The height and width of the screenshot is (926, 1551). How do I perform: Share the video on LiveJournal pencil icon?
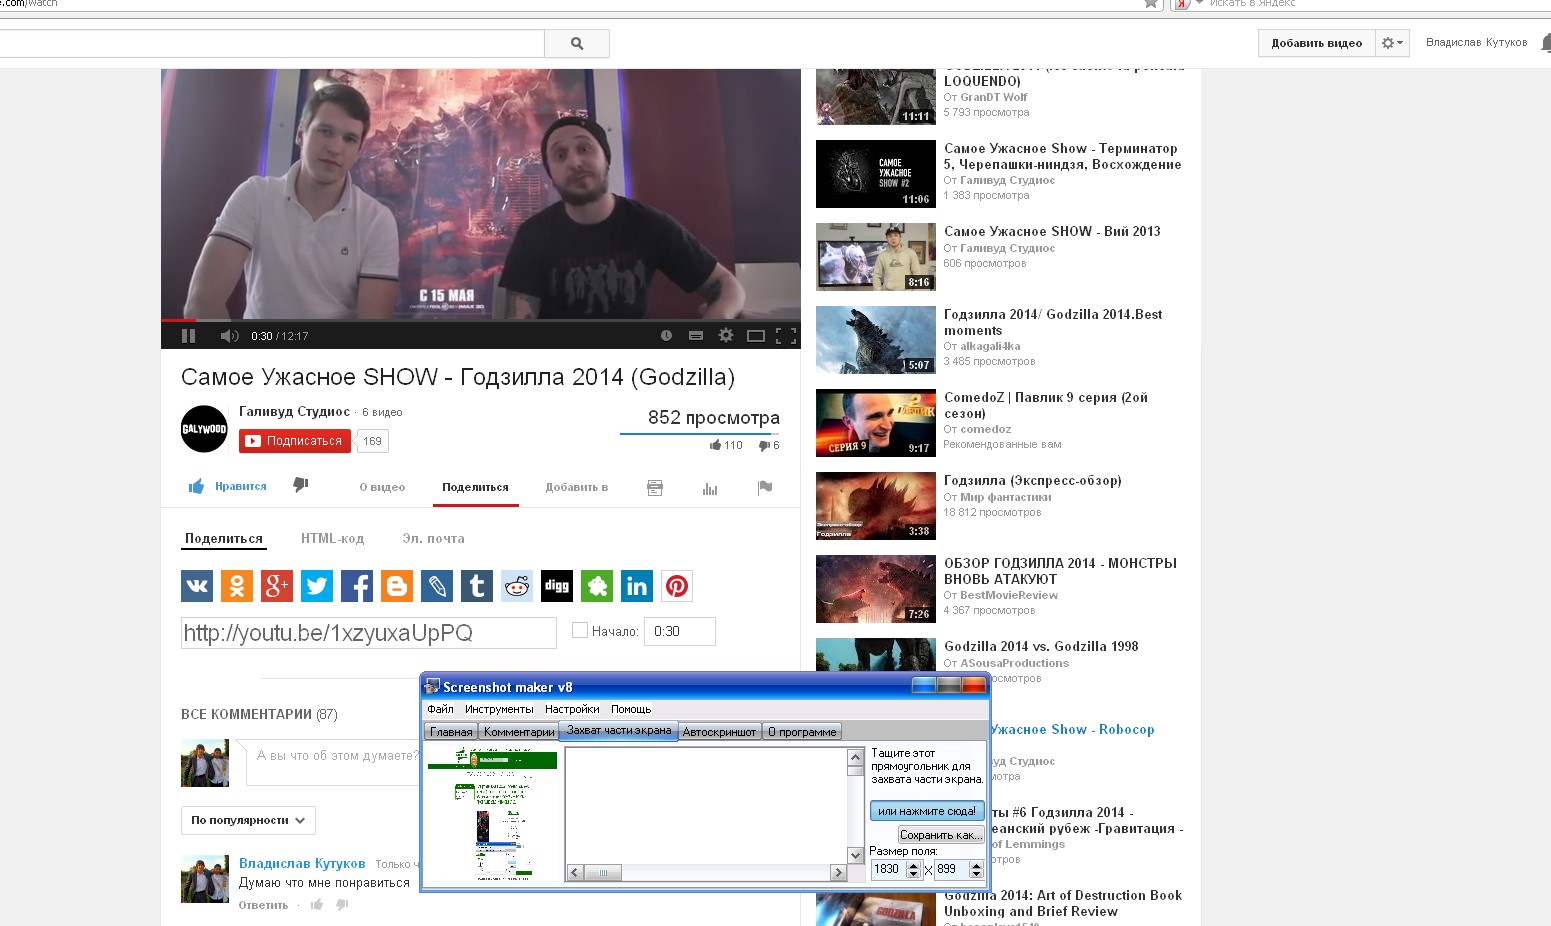(437, 586)
